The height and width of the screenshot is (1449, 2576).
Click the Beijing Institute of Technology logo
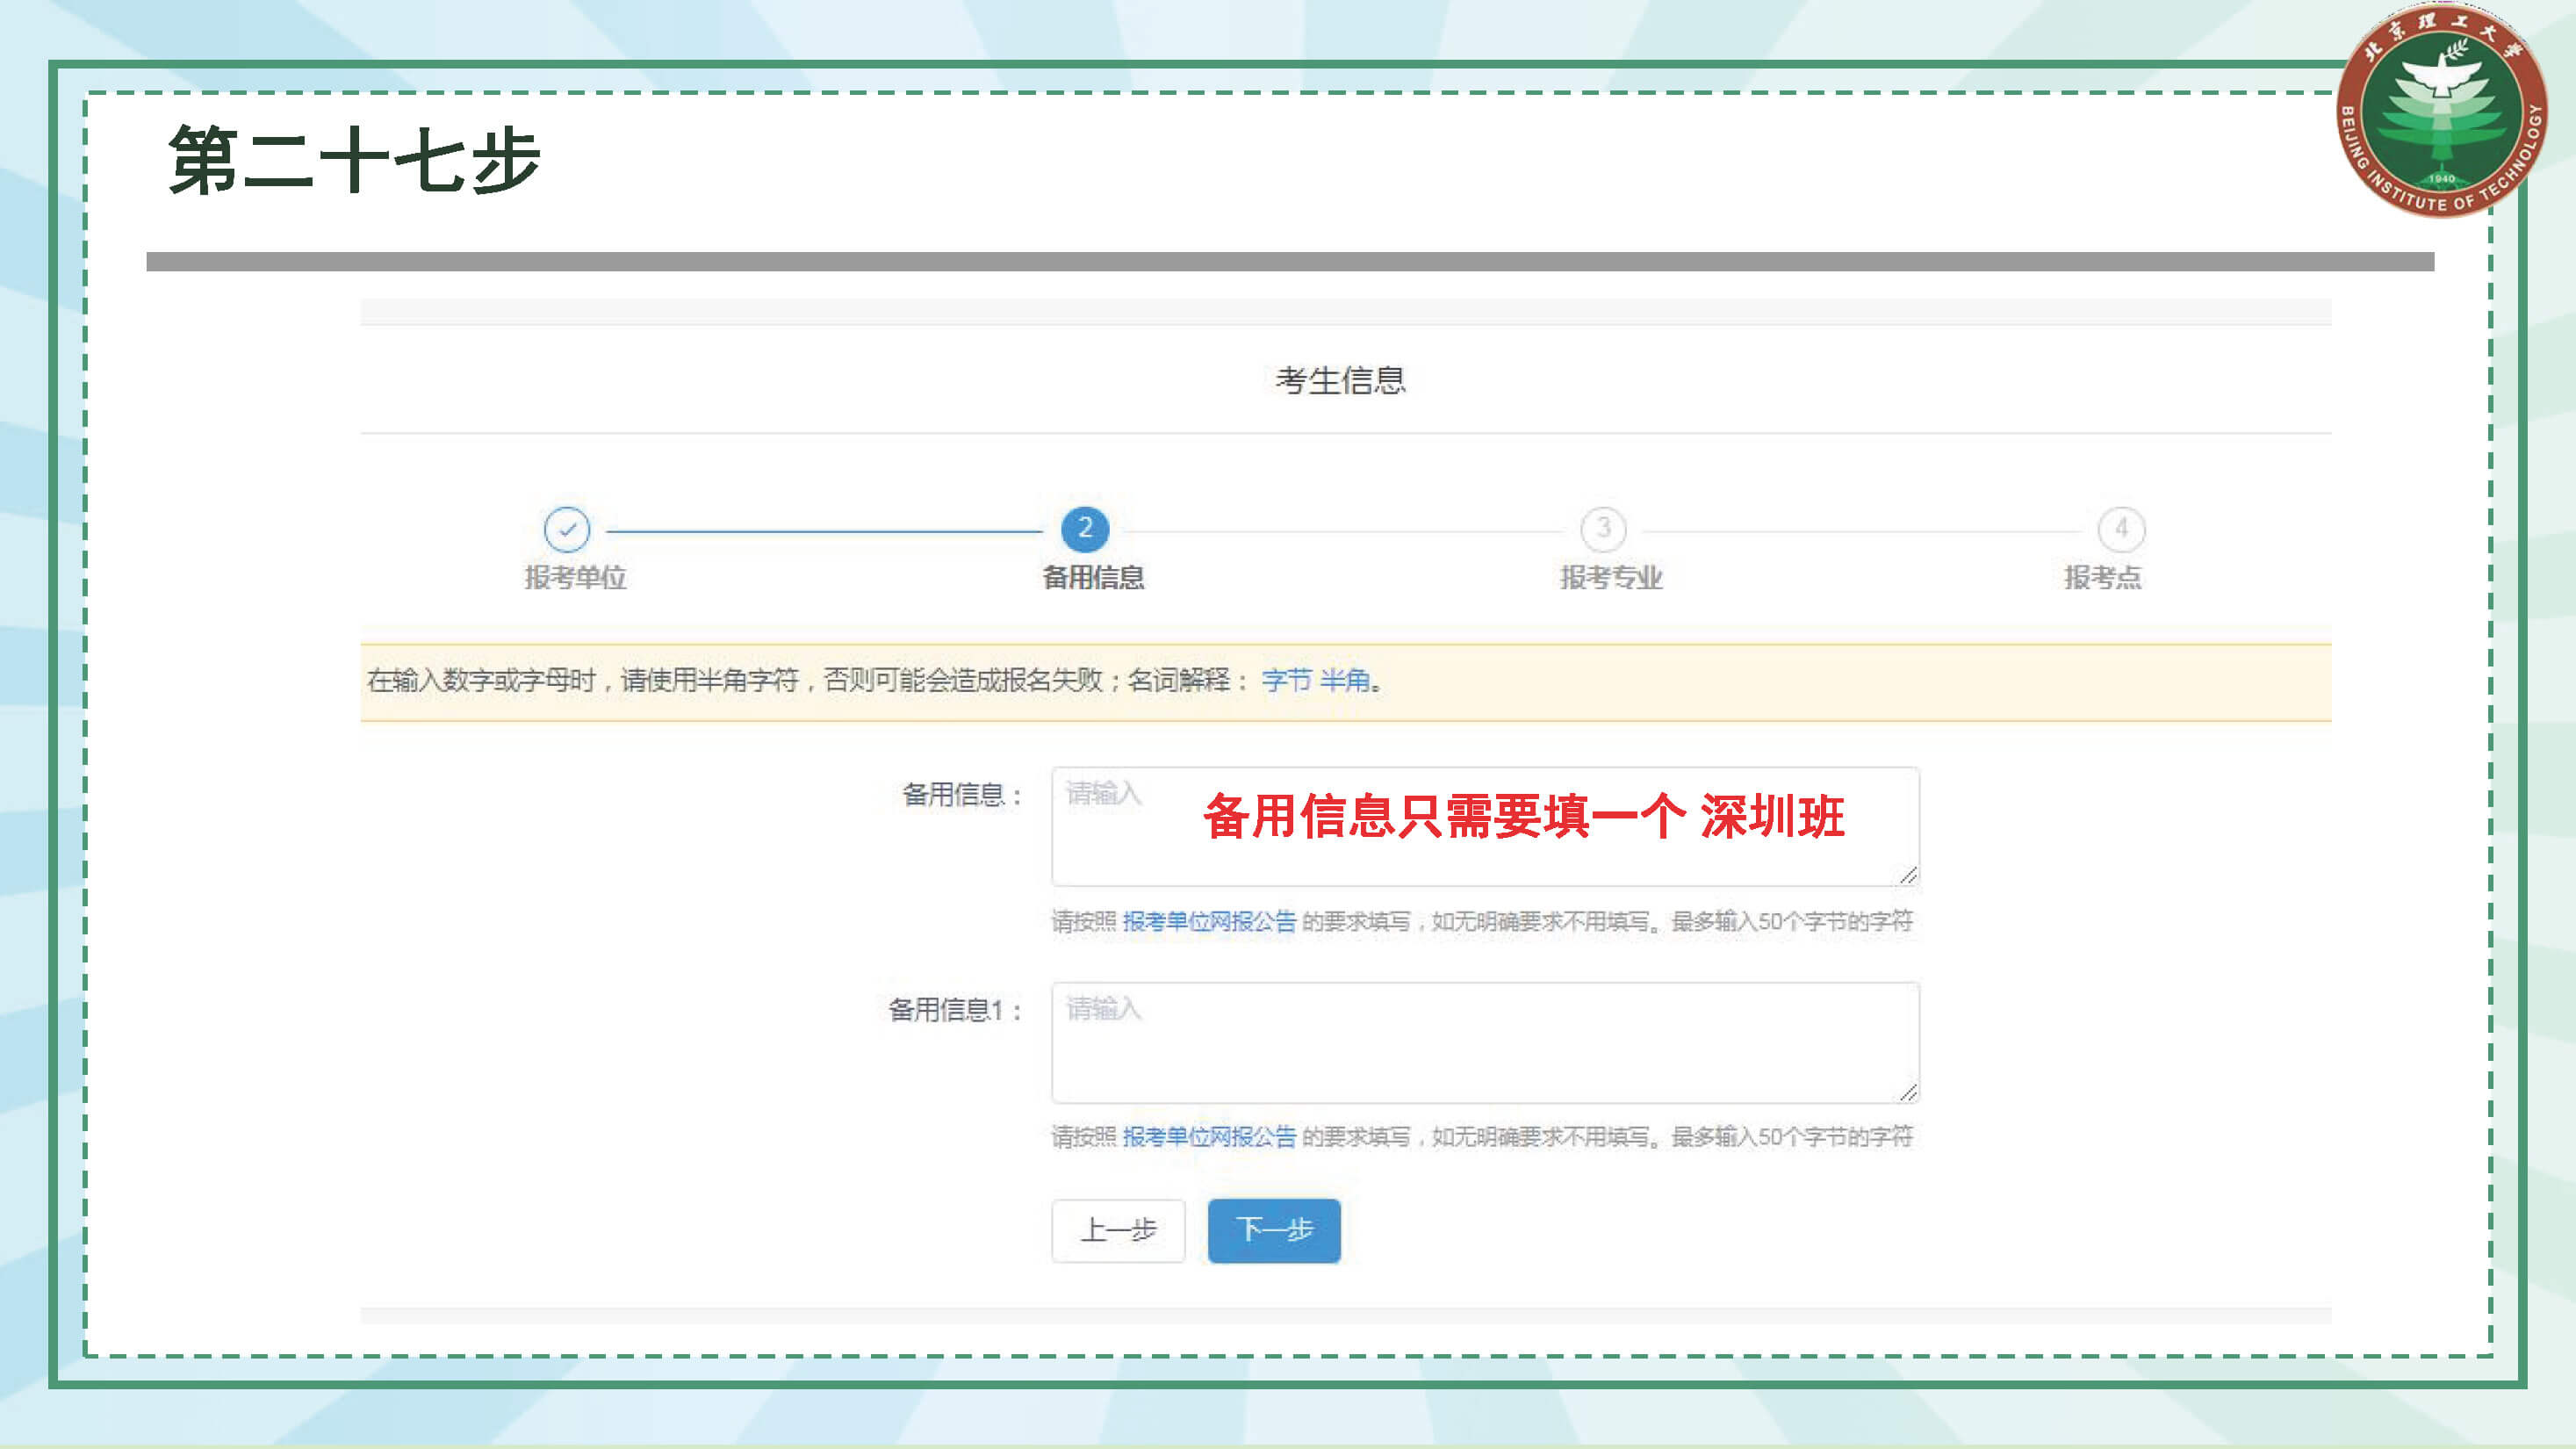click(2441, 111)
